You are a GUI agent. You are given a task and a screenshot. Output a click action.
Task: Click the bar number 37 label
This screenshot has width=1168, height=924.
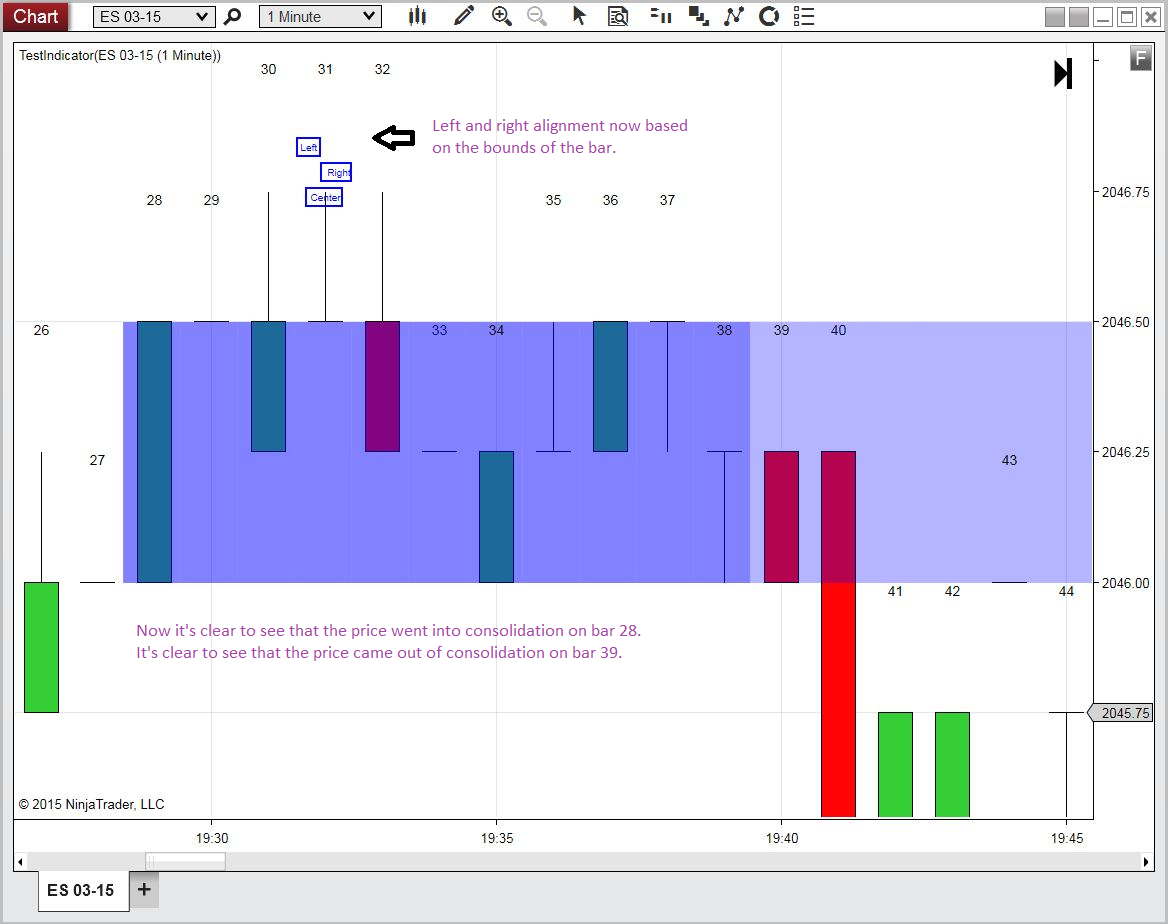tap(667, 200)
